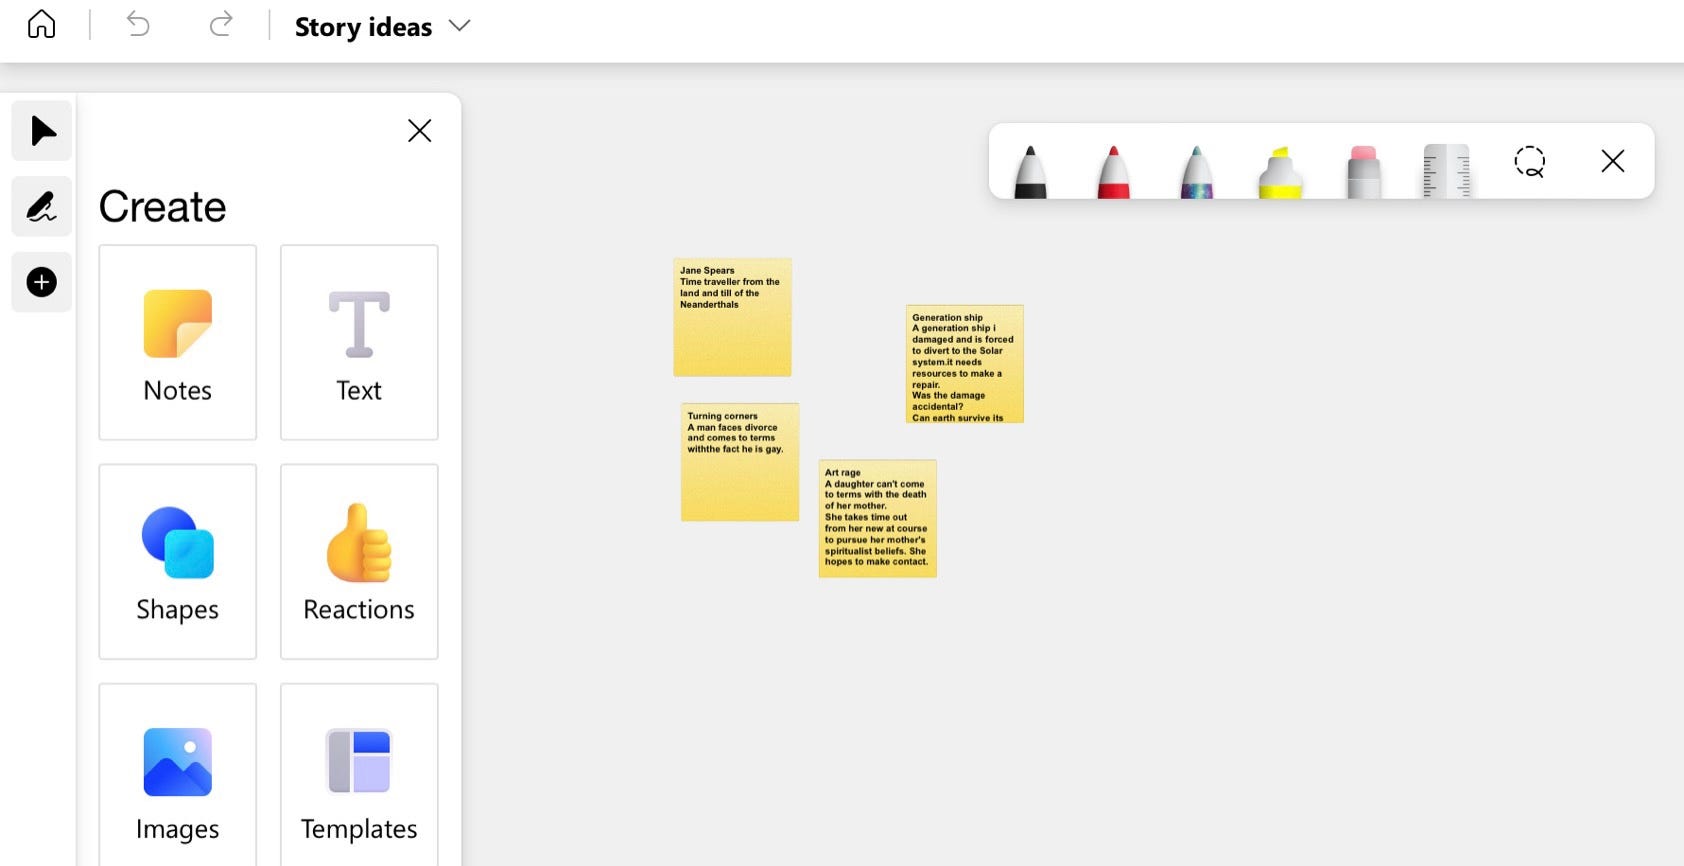Select the galaxy rainbow pen
The image size is (1684, 866).
[x=1197, y=171]
